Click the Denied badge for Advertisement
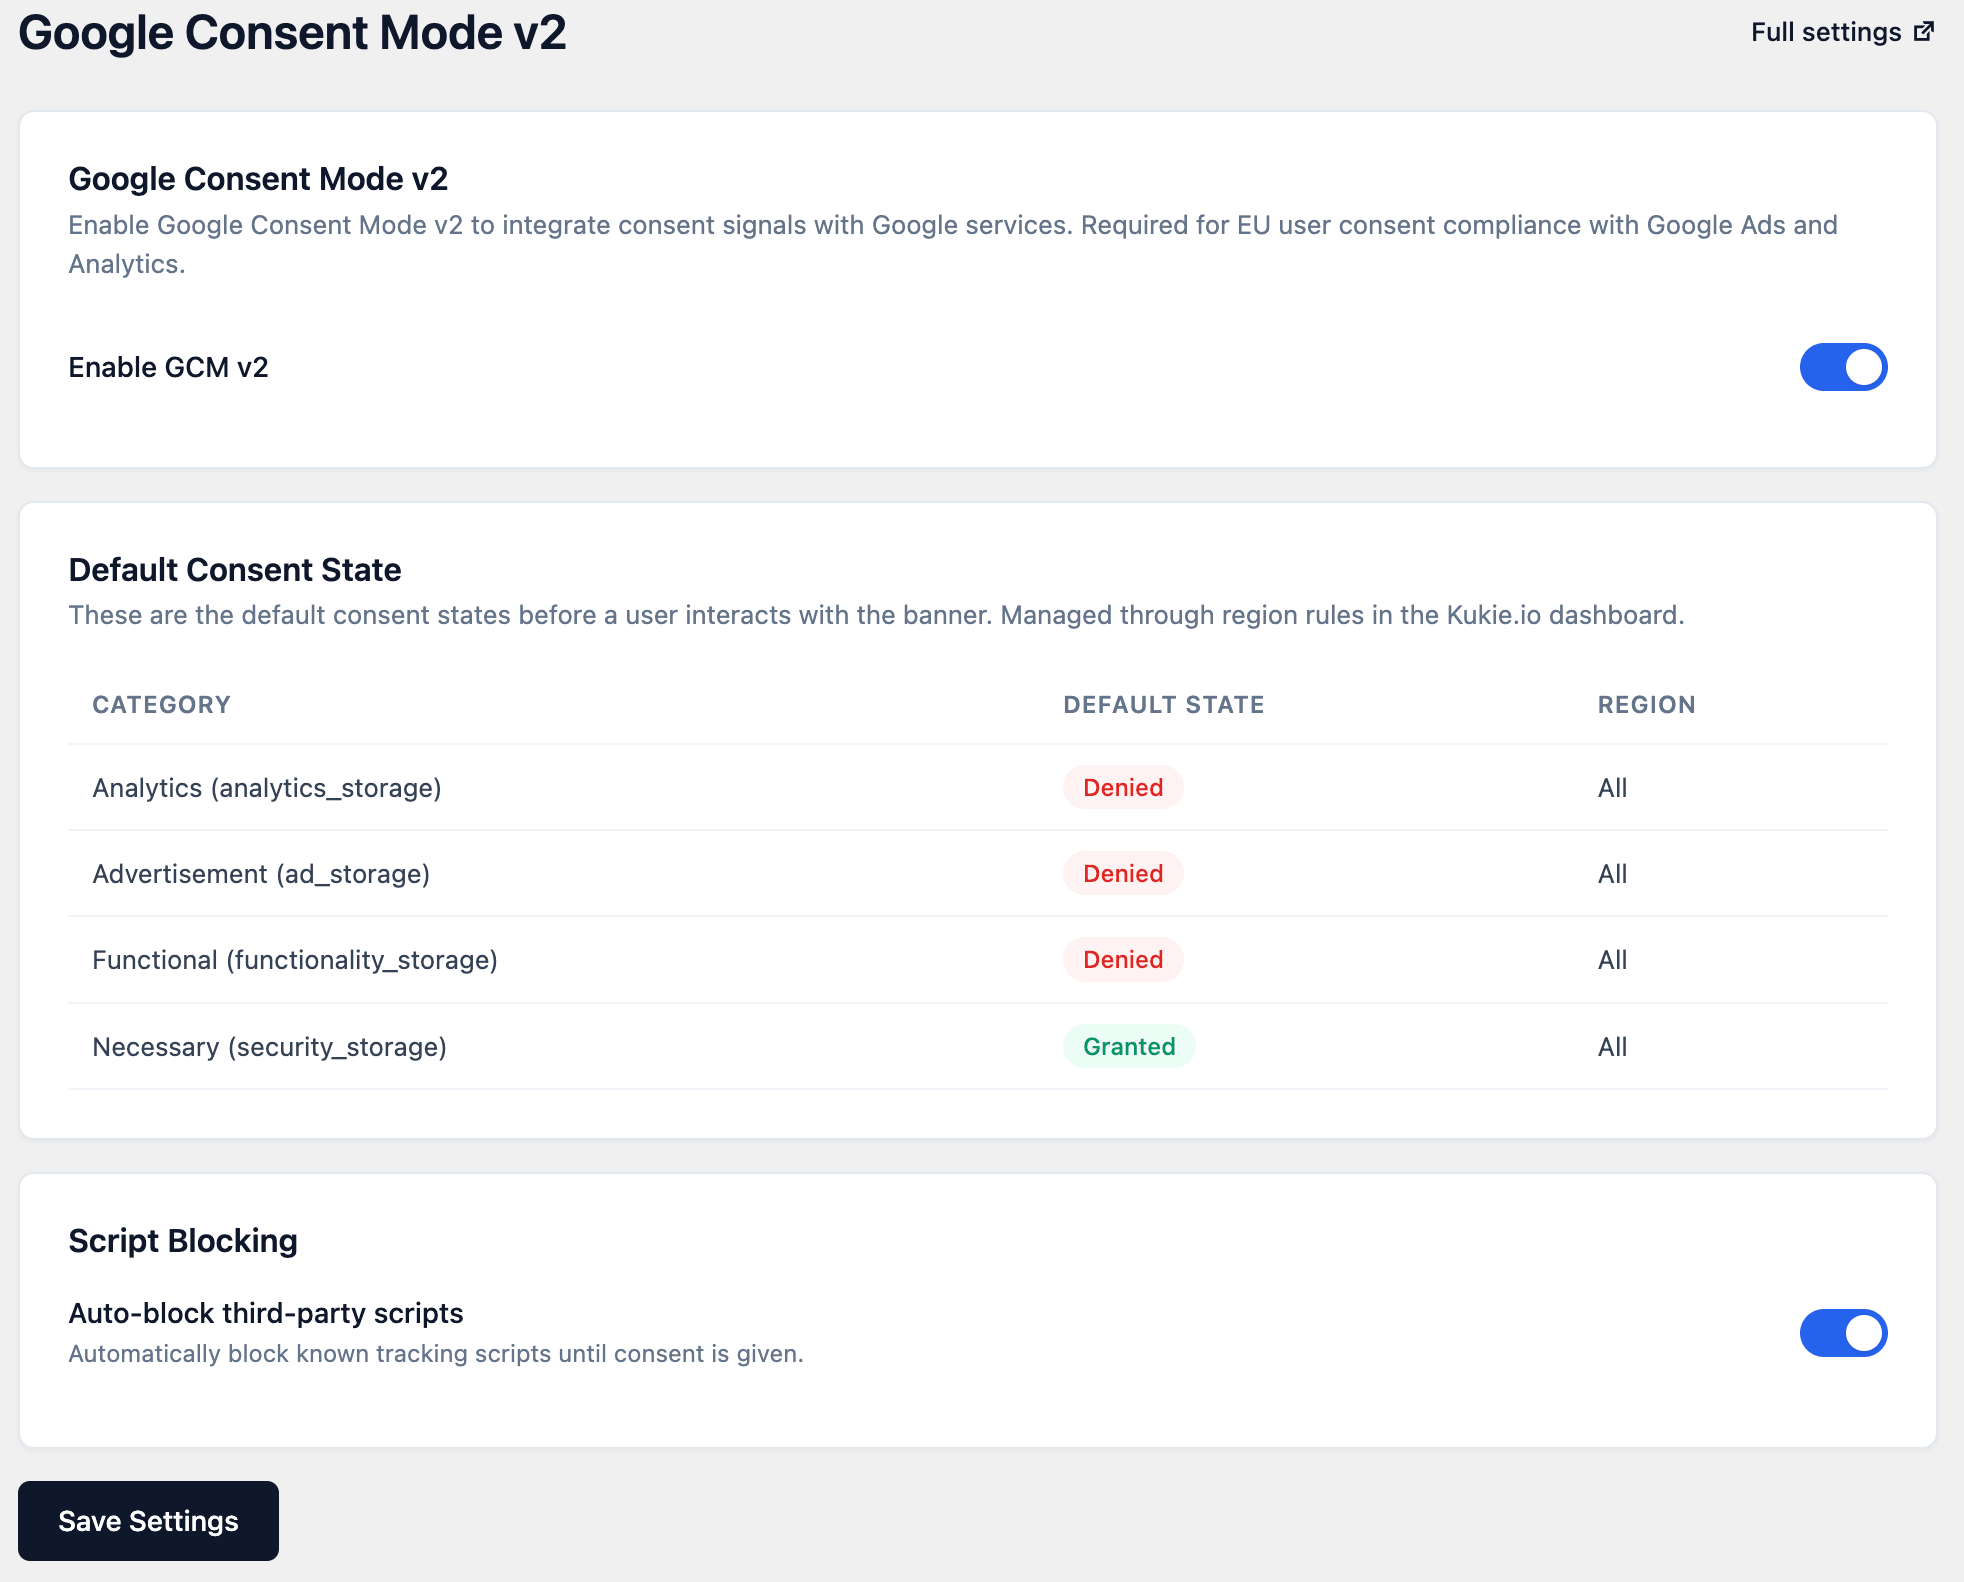Screen dimensions: 1964x1582 tap(1122, 873)
